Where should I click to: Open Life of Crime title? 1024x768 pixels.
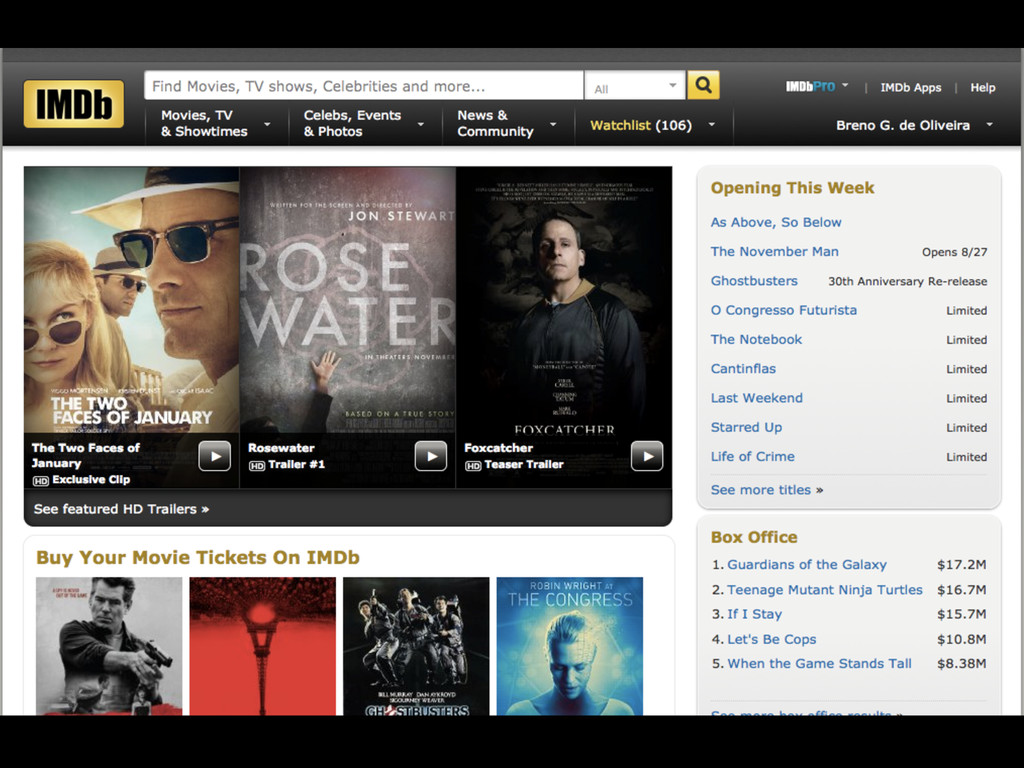pos(753,456)
